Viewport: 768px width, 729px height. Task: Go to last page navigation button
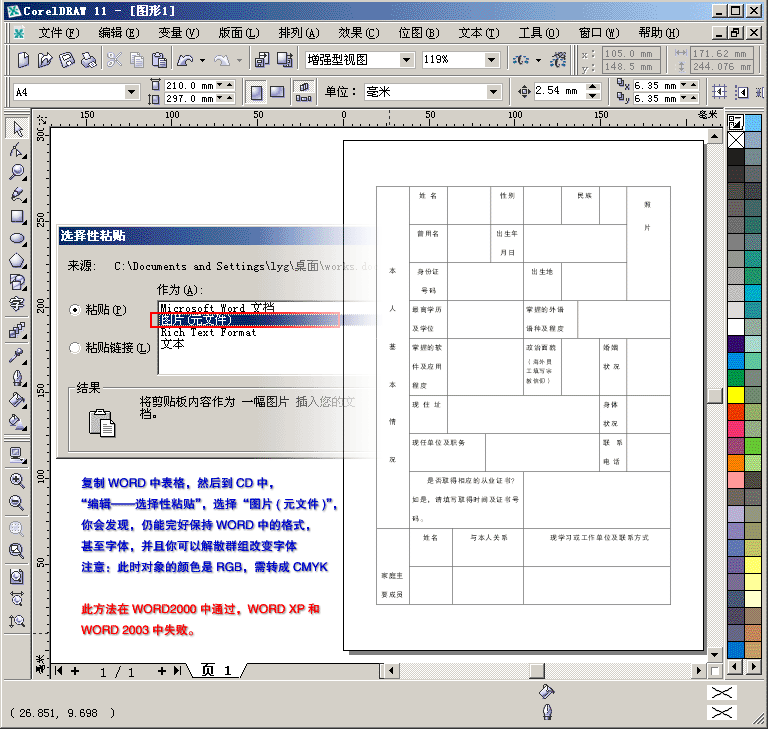point(177,671)
